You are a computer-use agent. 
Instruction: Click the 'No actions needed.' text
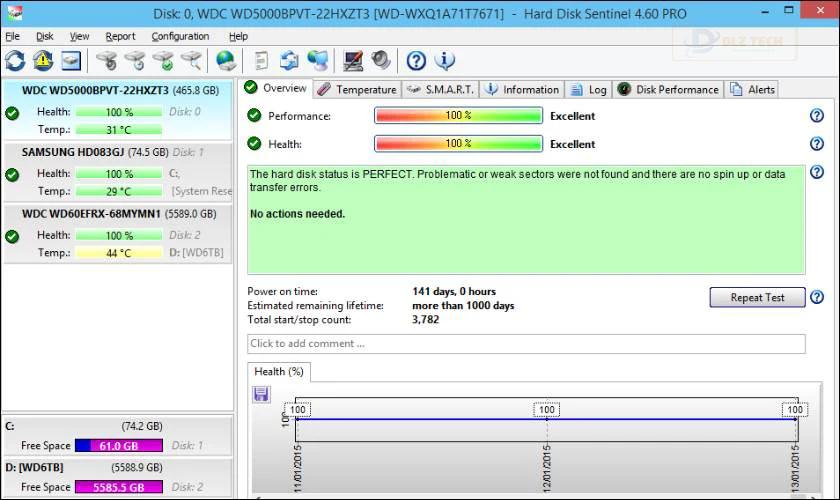point(297,214)
